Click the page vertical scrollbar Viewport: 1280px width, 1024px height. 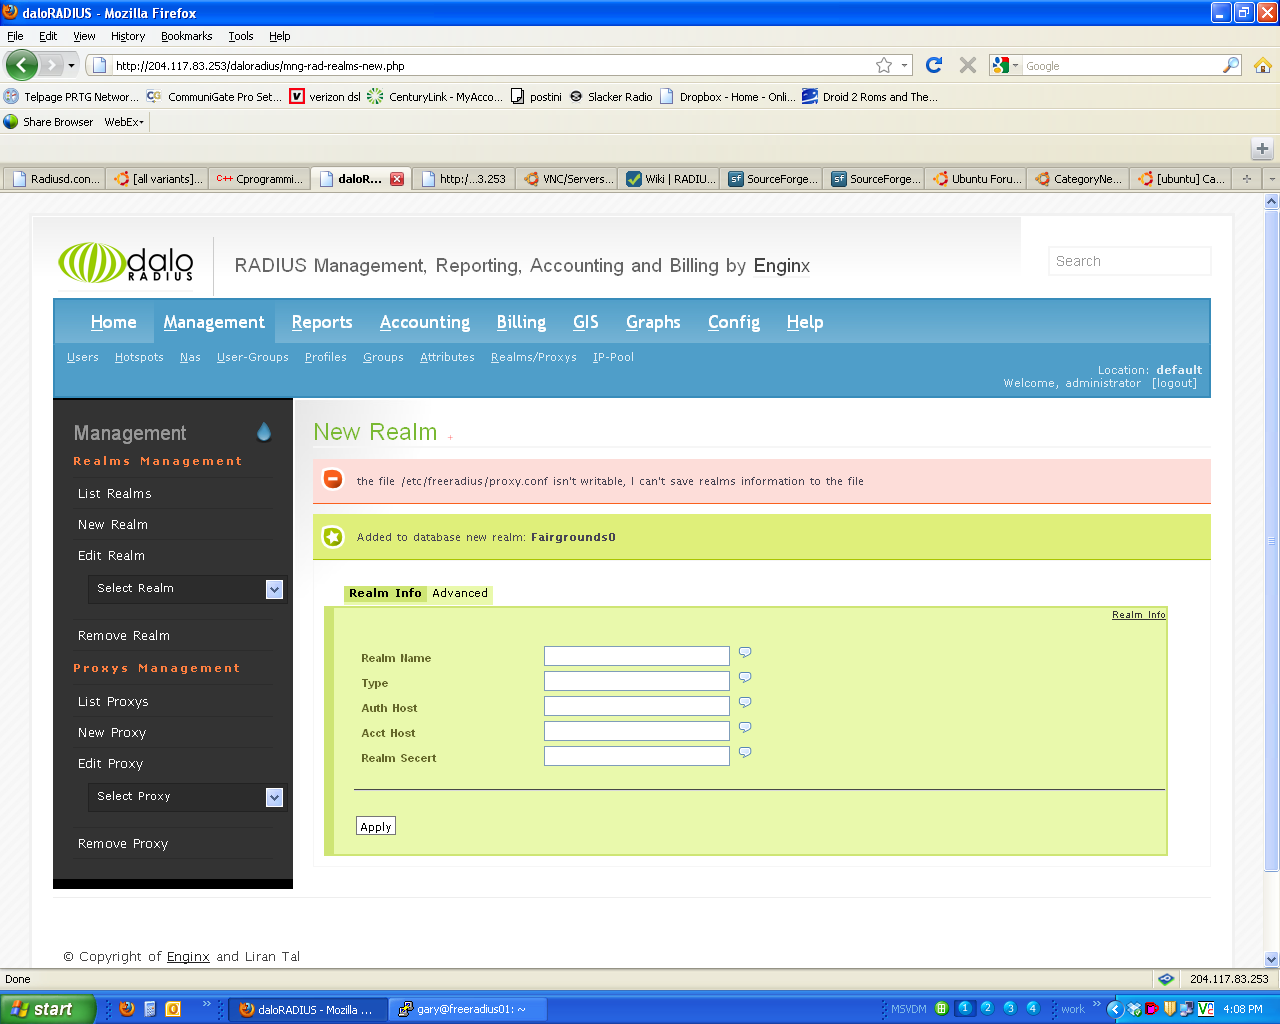[x=1272, y=540]
